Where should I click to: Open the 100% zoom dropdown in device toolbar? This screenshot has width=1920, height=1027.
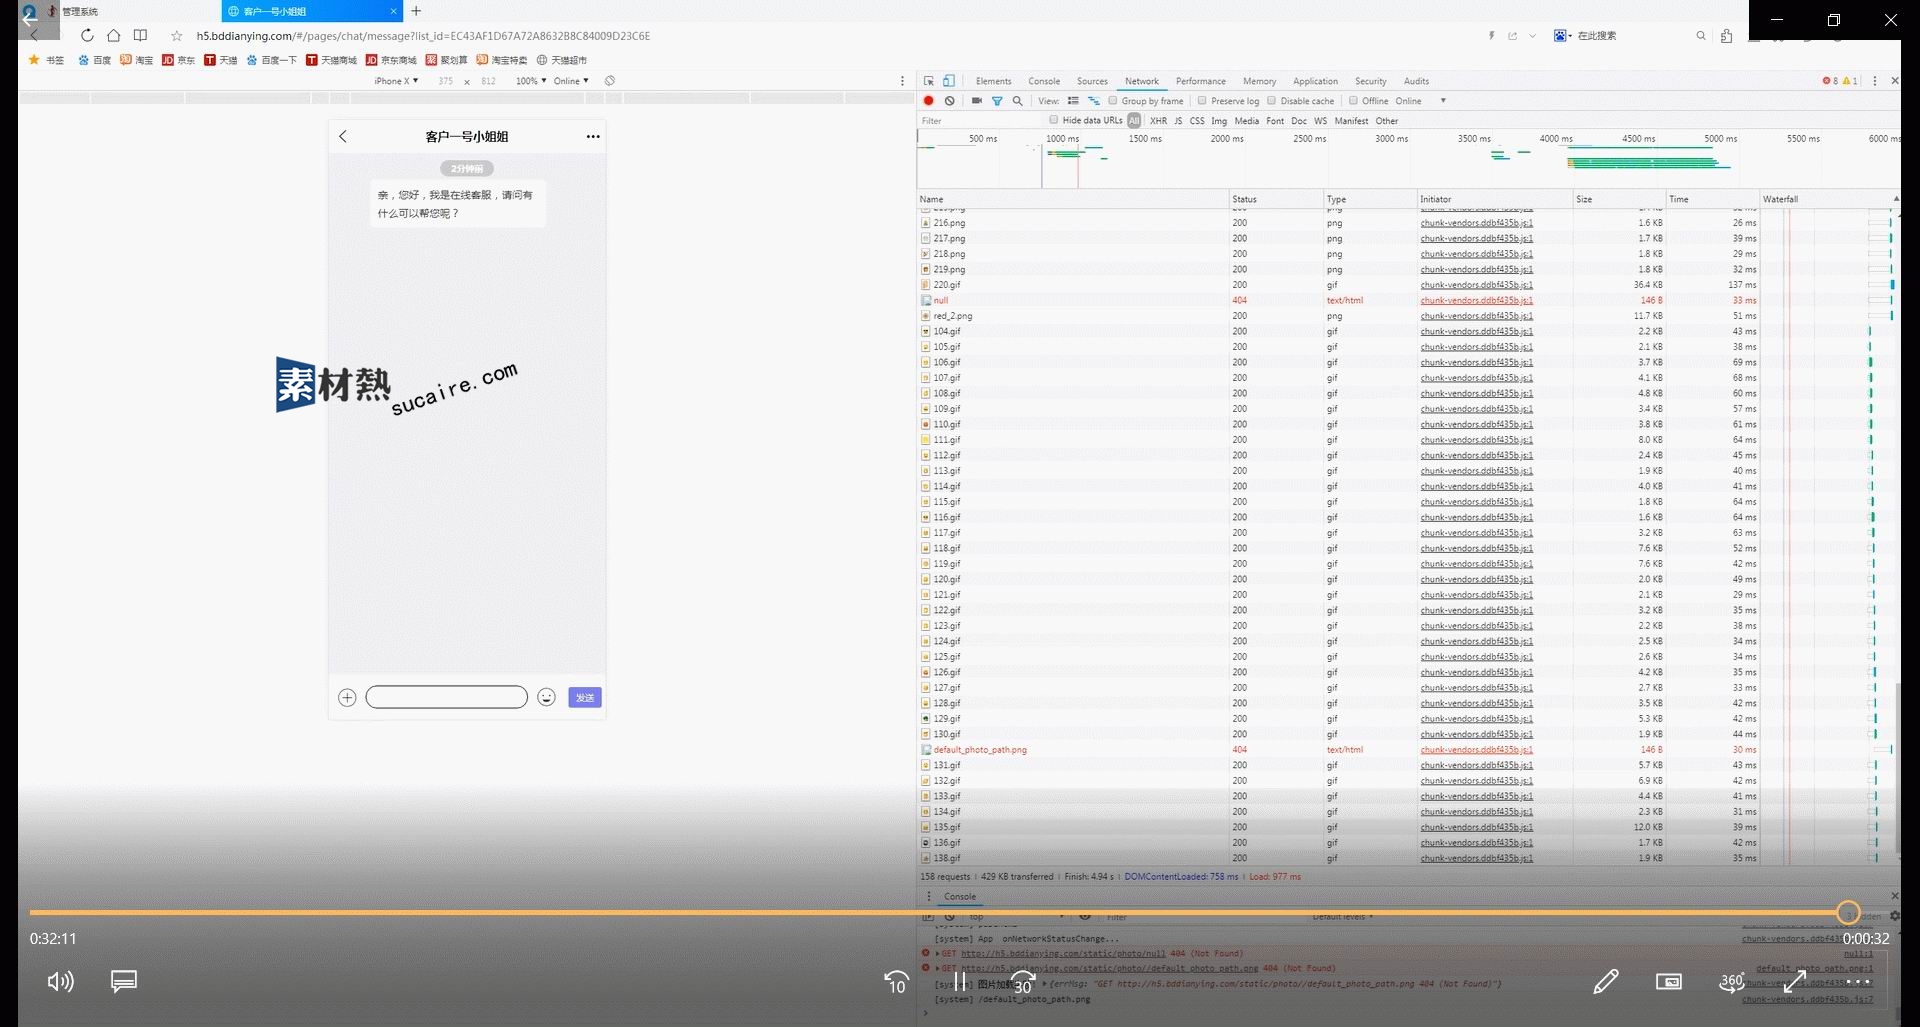(531, 81)
